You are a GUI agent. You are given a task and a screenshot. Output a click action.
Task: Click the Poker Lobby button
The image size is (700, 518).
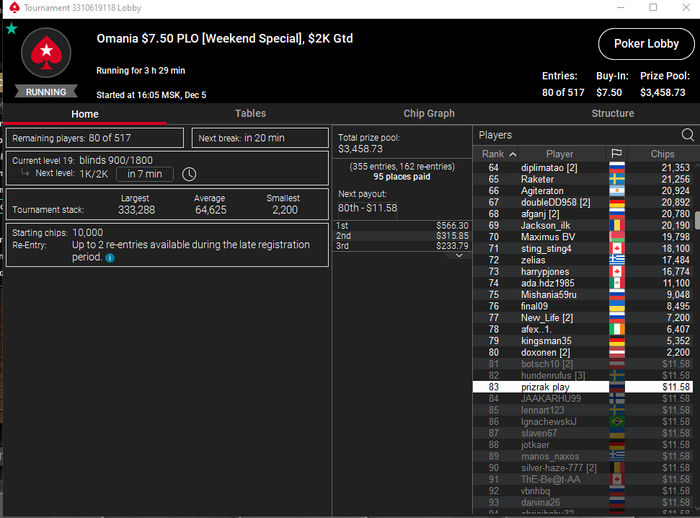(646, 44)
